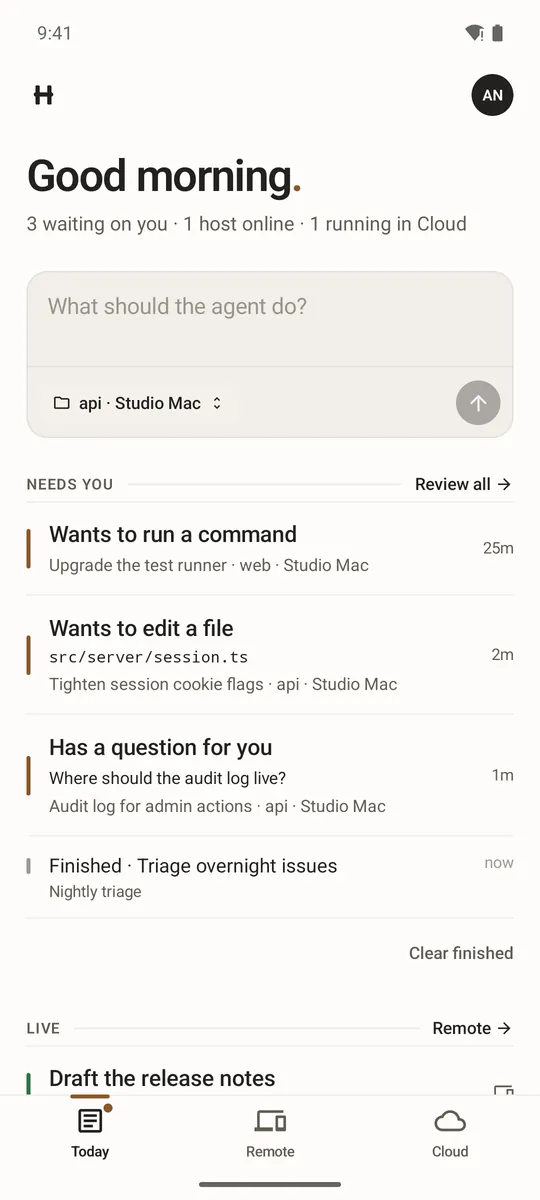Focus the 'What should the agent do?' field

(270, 318)
